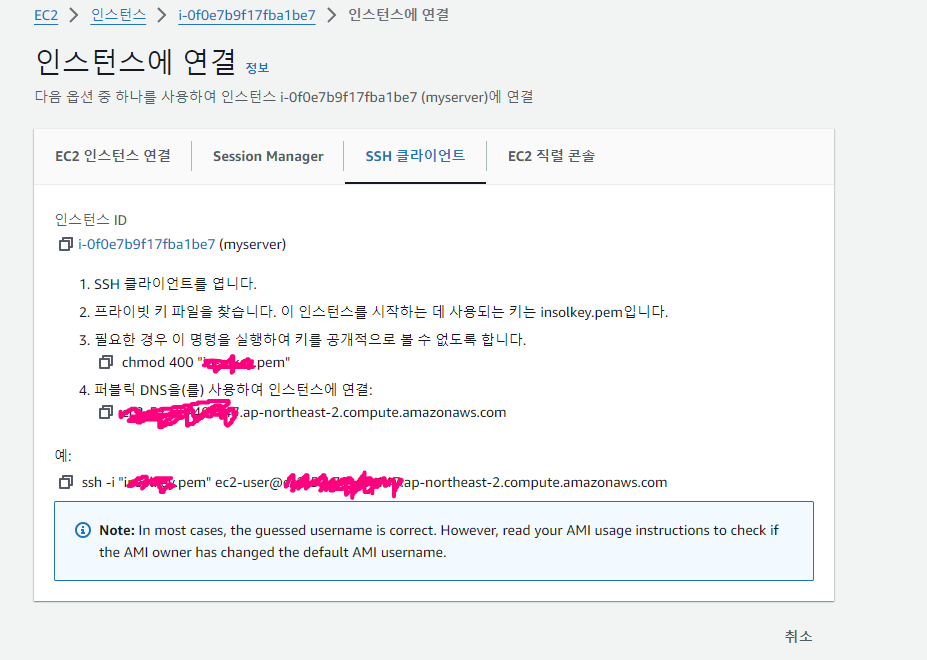
Task: Click breadcrumb chevron after EC2
Action: point(74,15)
